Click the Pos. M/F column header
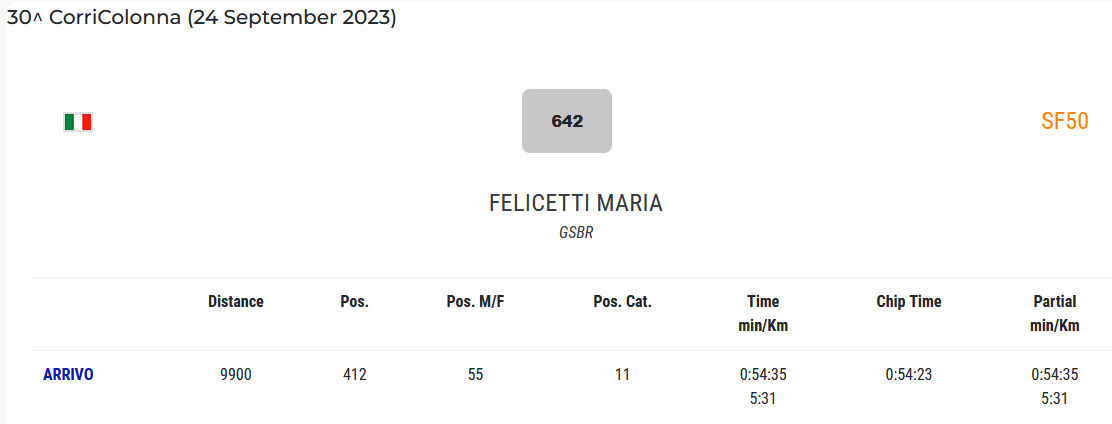This screenshot has width=1112, height=424. pyautogui.click(x=475, y=301)
